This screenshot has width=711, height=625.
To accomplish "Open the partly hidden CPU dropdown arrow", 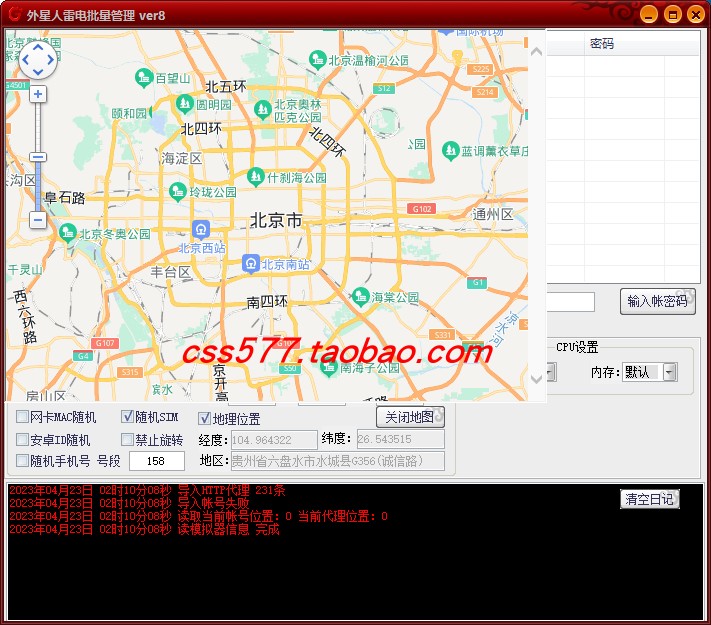I will point(551,372).
